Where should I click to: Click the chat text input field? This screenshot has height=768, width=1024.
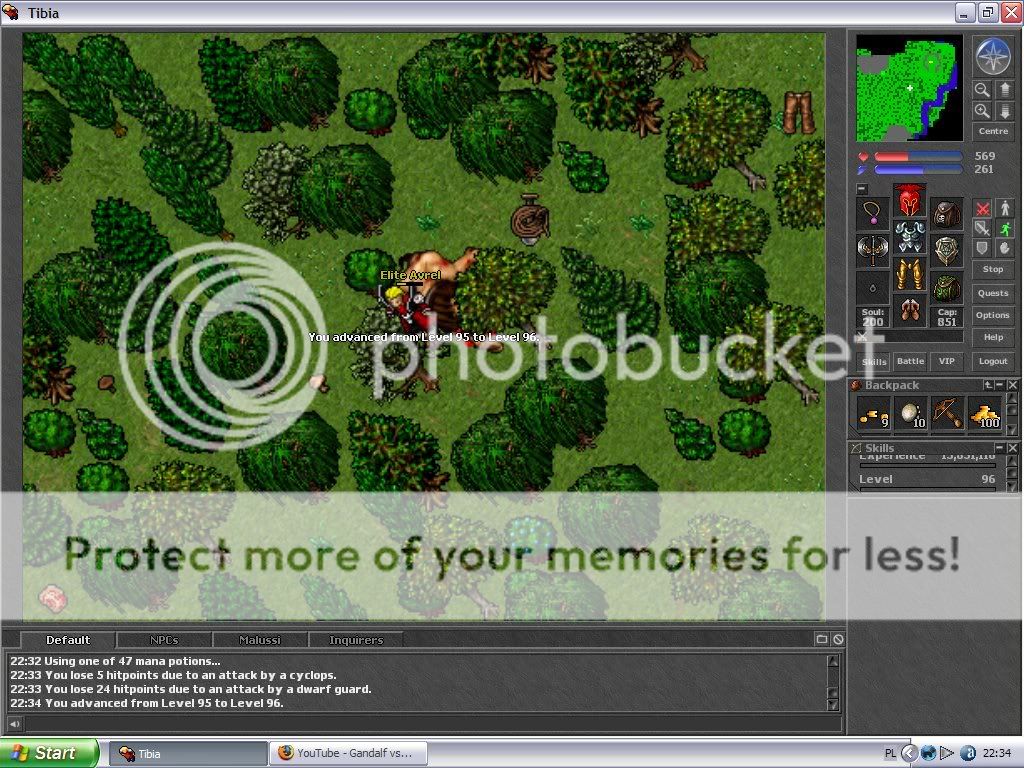[x=432, y=724]
